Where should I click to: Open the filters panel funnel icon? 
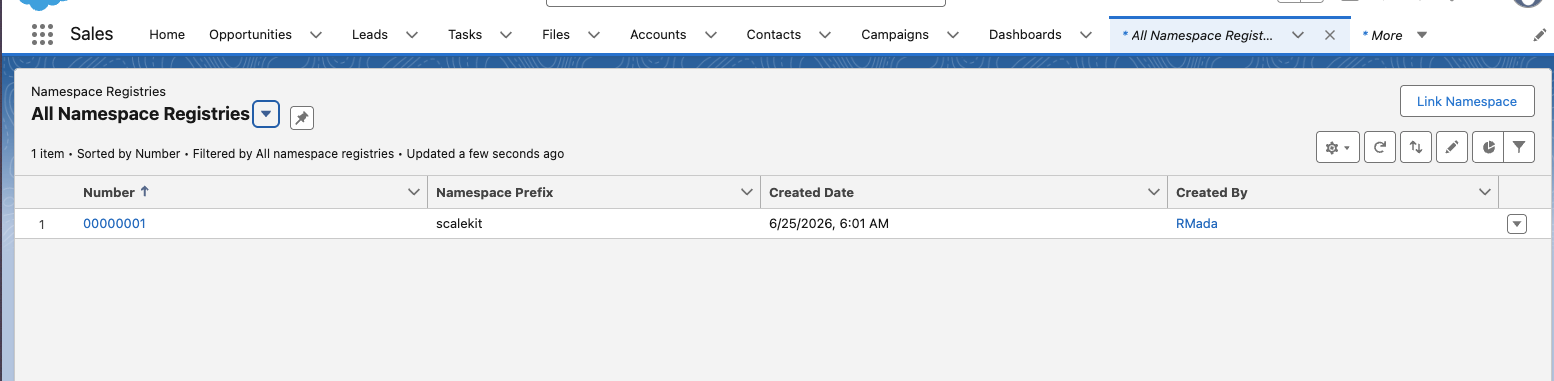[1519, 147]
